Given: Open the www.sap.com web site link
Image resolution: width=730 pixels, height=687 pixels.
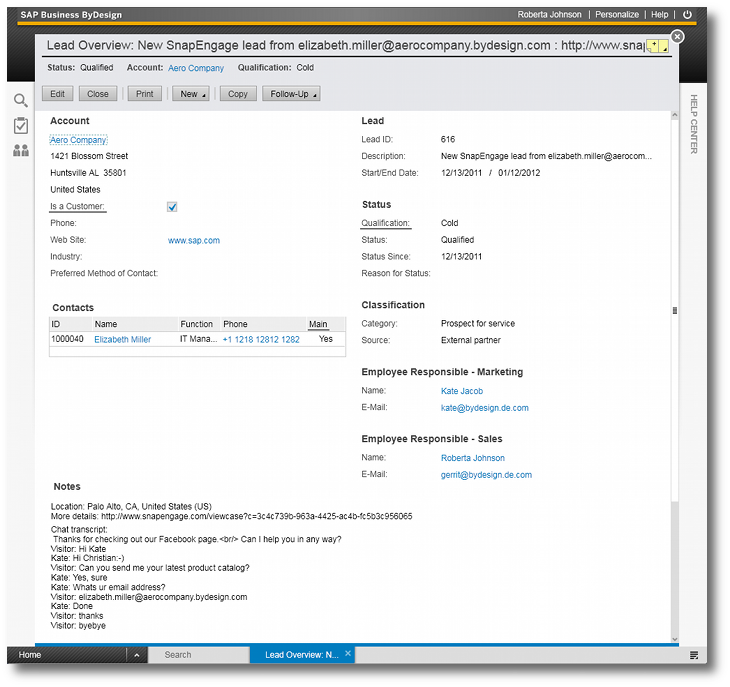Looking at the screenshot, I should (x=194, y=240).
